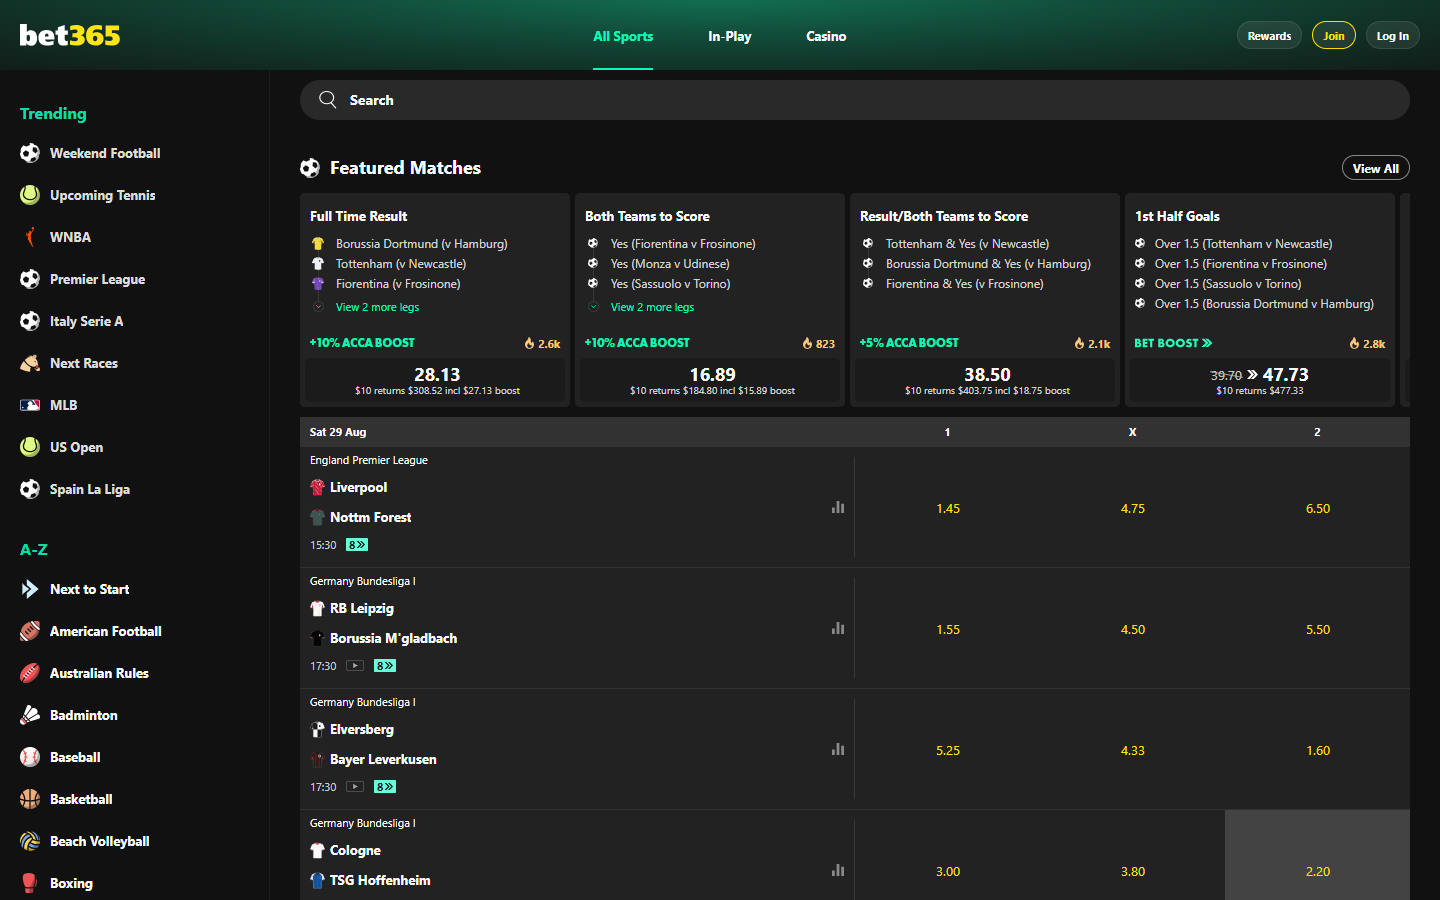Viewport: 1440px width, 900px height.
Task: Open Weekend Football link
Action: (105, 153)
